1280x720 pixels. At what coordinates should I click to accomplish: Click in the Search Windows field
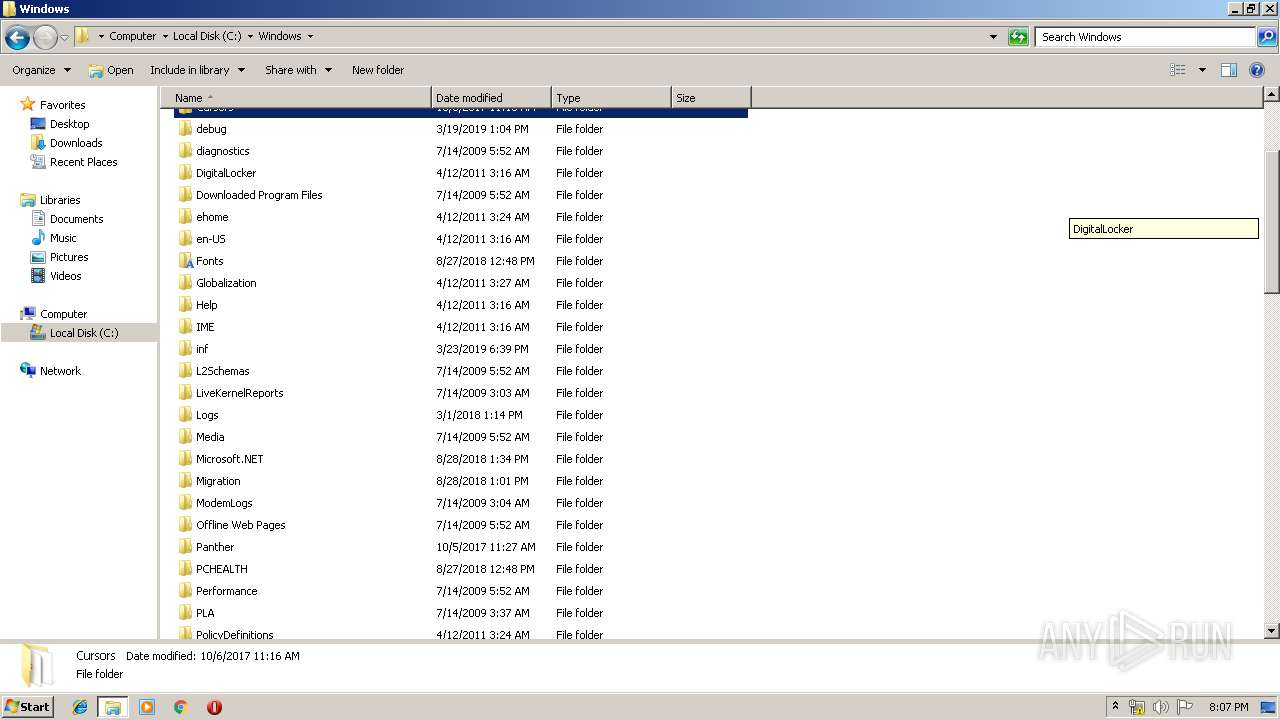coord(1146,37)
